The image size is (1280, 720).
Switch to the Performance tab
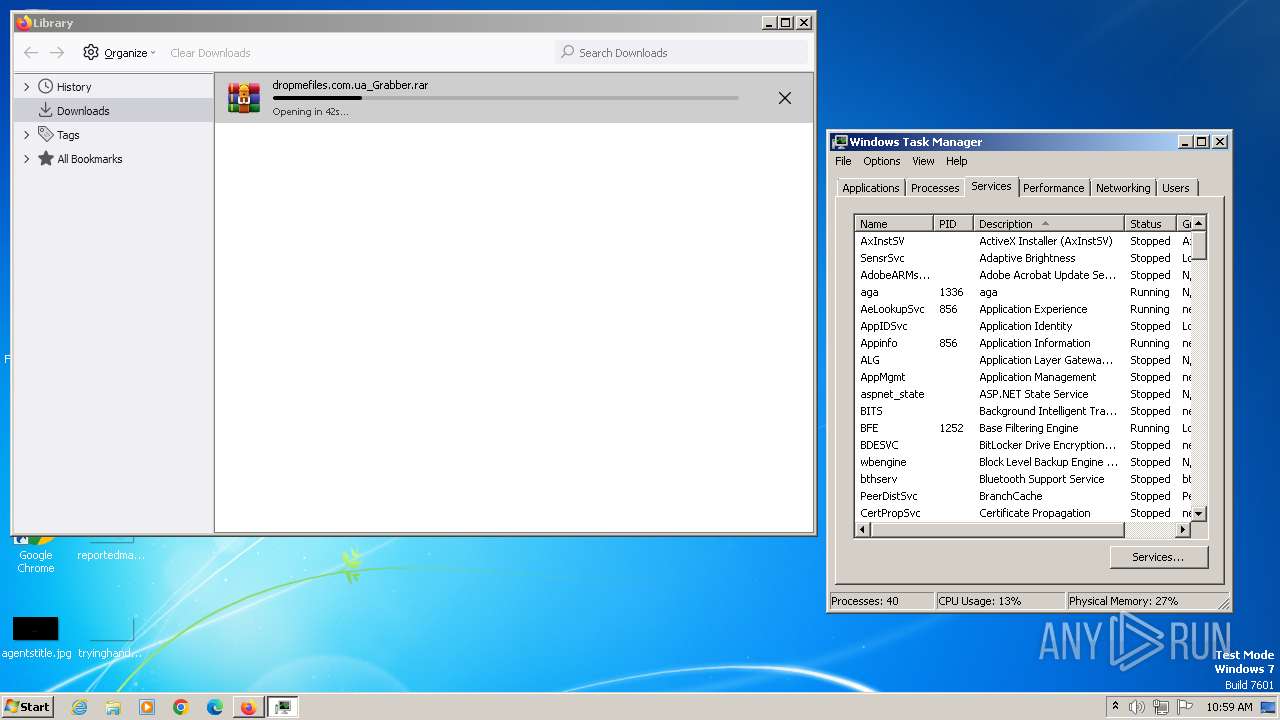pyautogui.click(x=1053, y=188)
